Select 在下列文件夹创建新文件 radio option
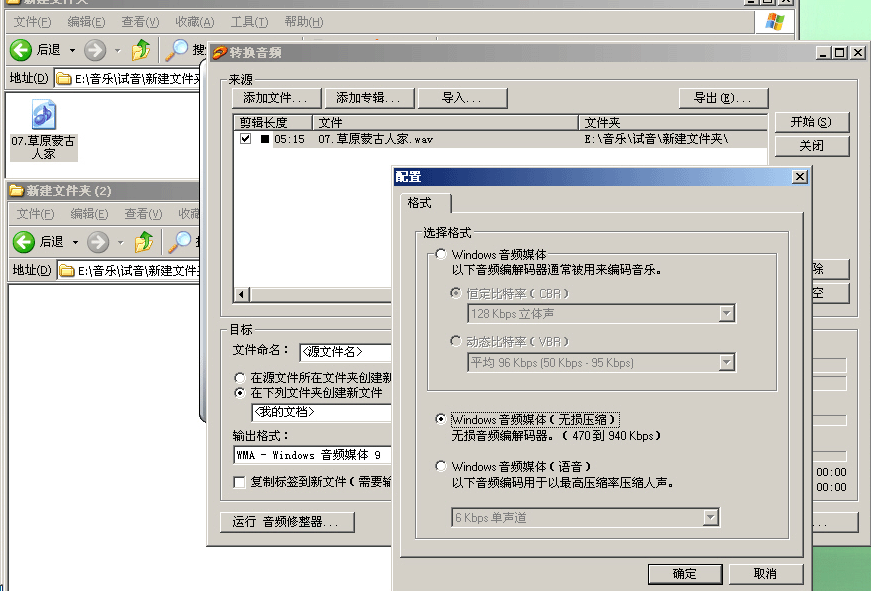Image resolution: width=871 pixels, height=591 pixels. click(240, 393)
